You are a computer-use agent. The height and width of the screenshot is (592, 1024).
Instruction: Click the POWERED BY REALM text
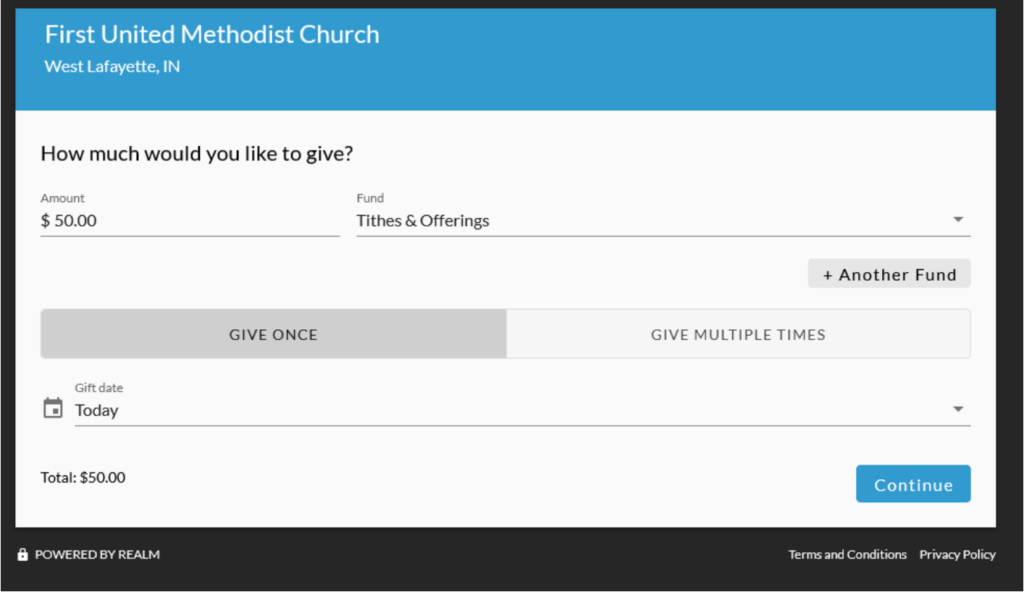click(97, 554)
